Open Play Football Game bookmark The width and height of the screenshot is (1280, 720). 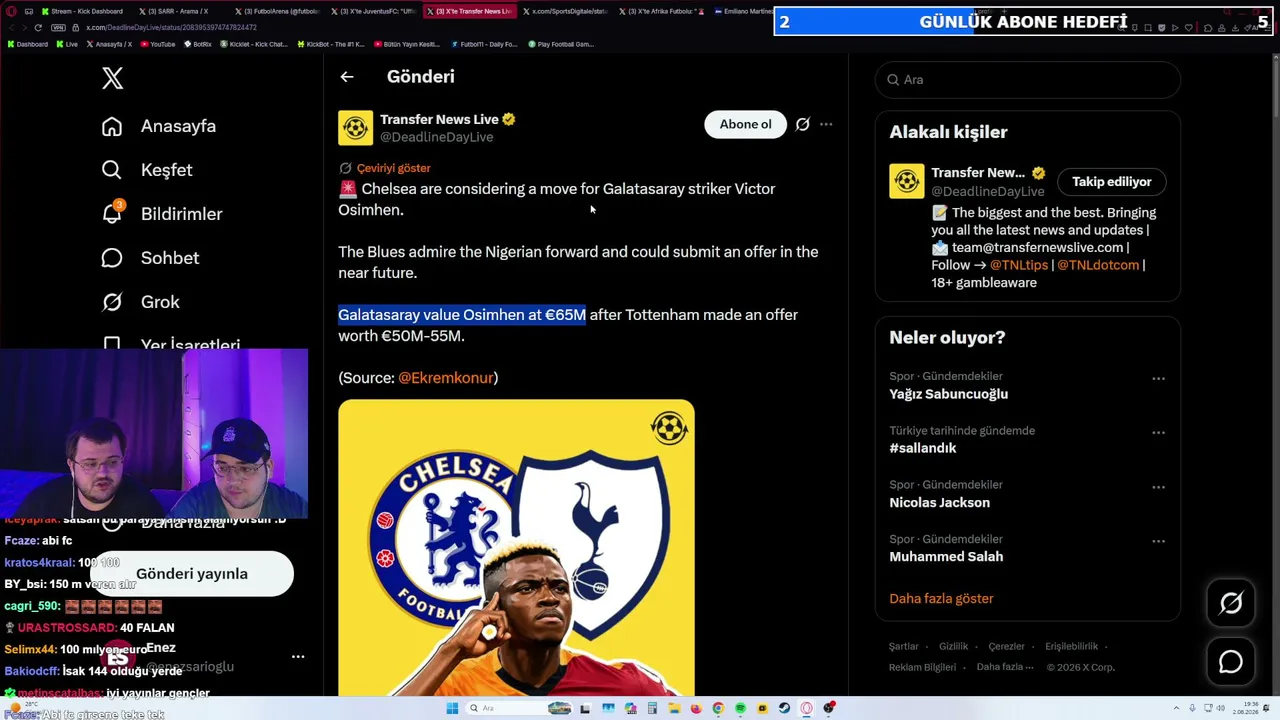(x=560, y=44)
